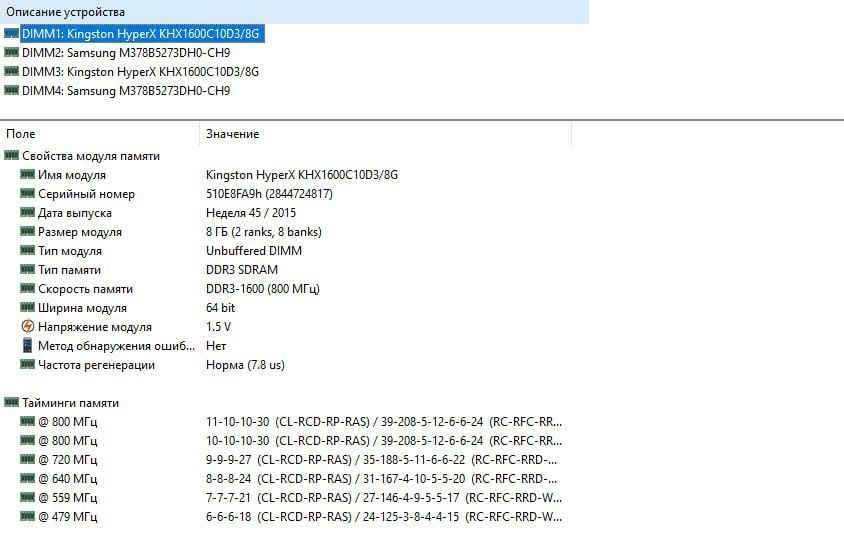This screenshot has height=540, width=844.
Task: Select the 'Имя модуля' field label
Action: (72, 175)
